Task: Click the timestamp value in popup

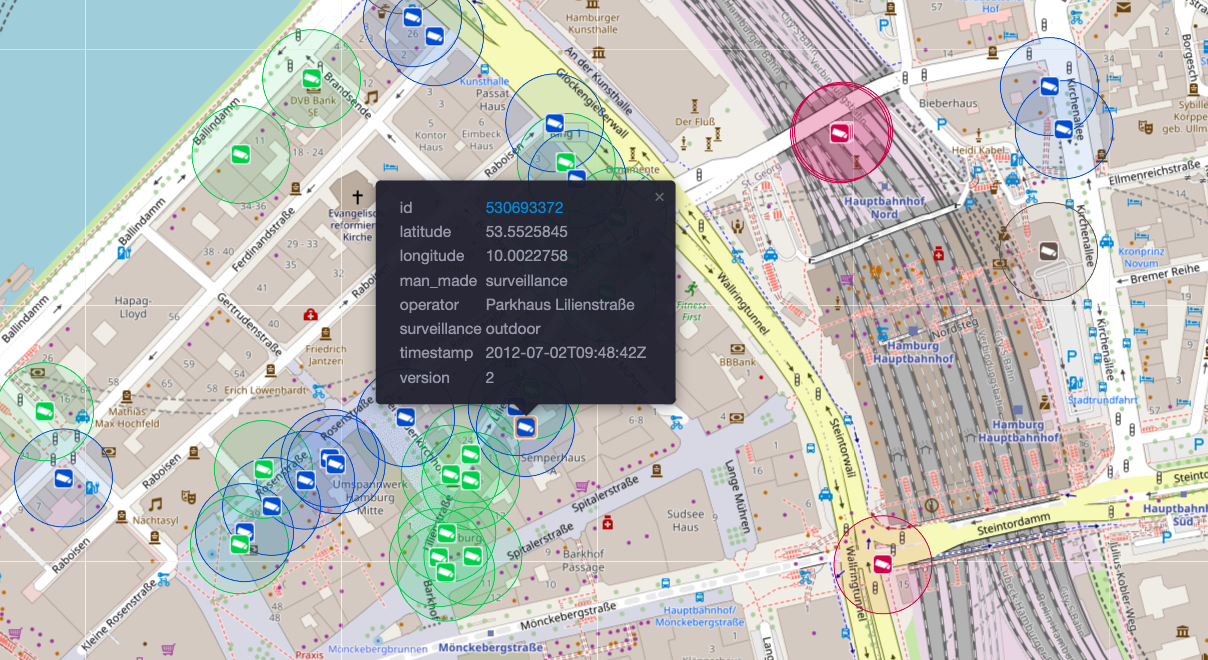Action: [565, 353]
